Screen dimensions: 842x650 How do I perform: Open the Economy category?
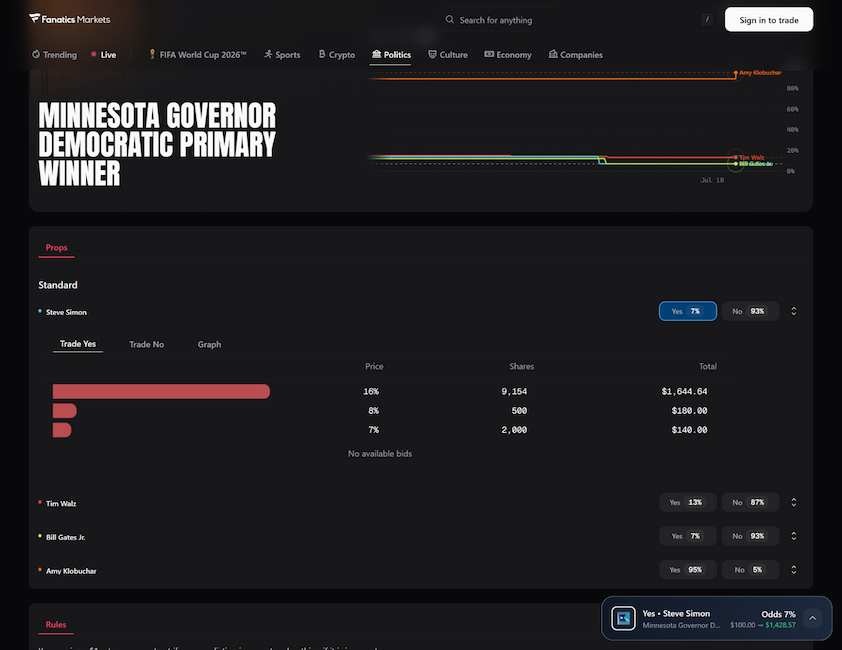click(508, 54)
